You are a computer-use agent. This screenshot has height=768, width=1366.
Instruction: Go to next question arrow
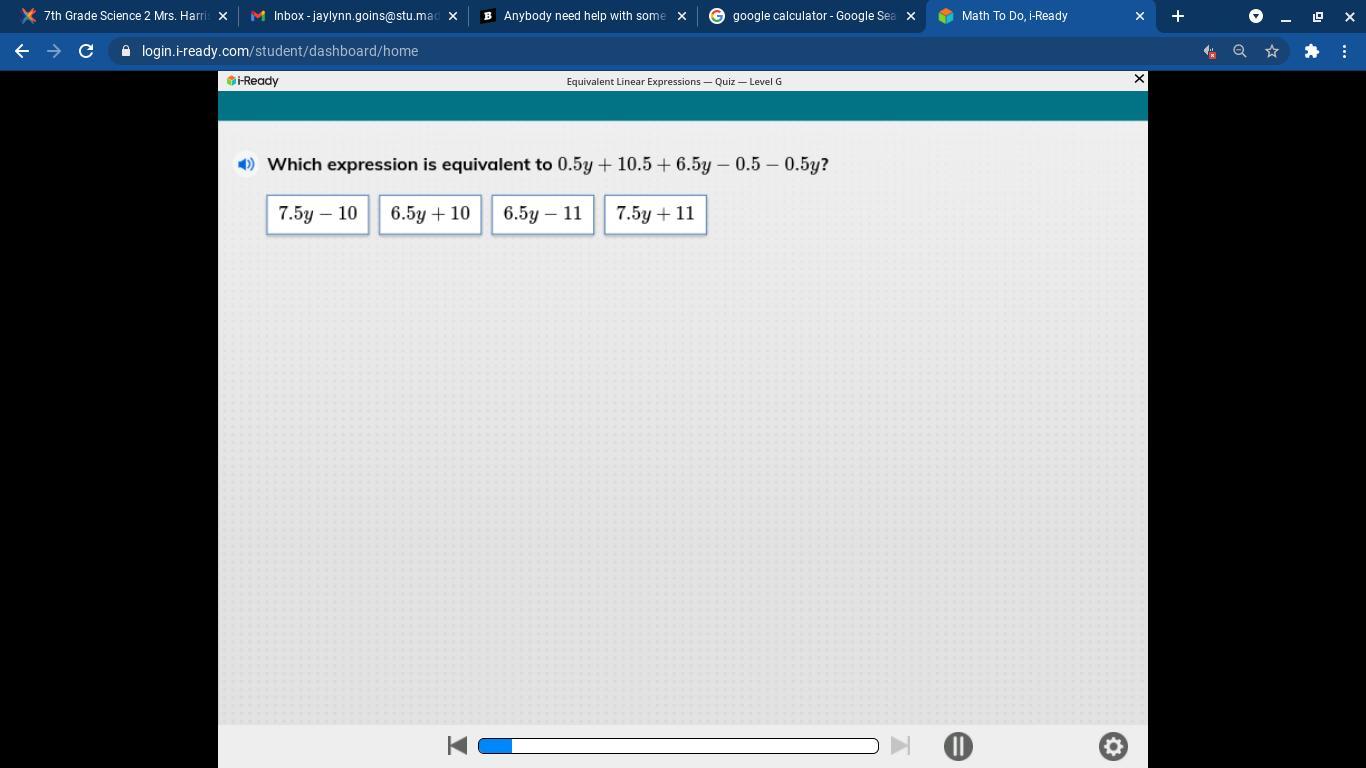(900, 745)
